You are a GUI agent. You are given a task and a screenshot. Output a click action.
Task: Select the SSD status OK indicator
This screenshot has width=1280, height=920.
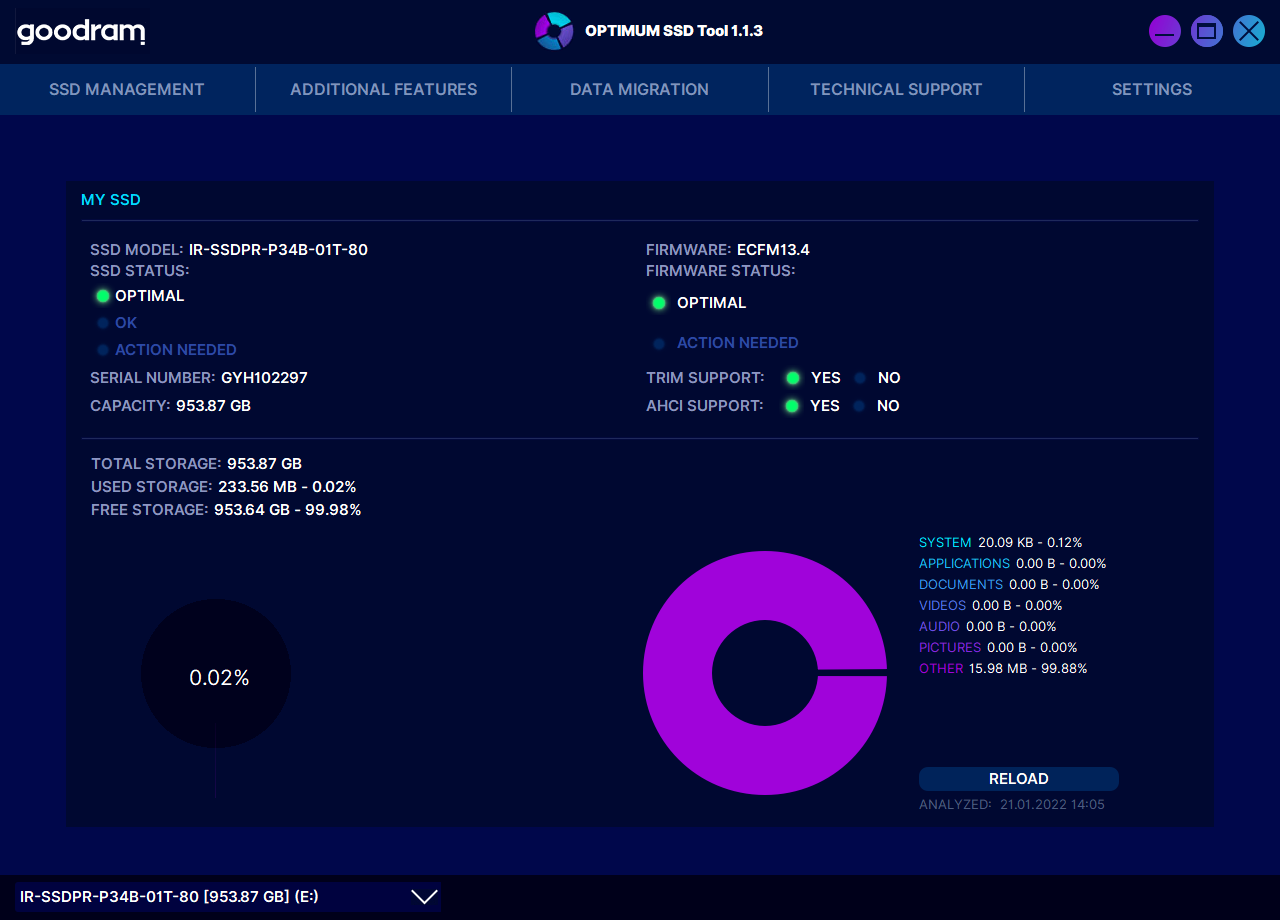pos(102,323)
